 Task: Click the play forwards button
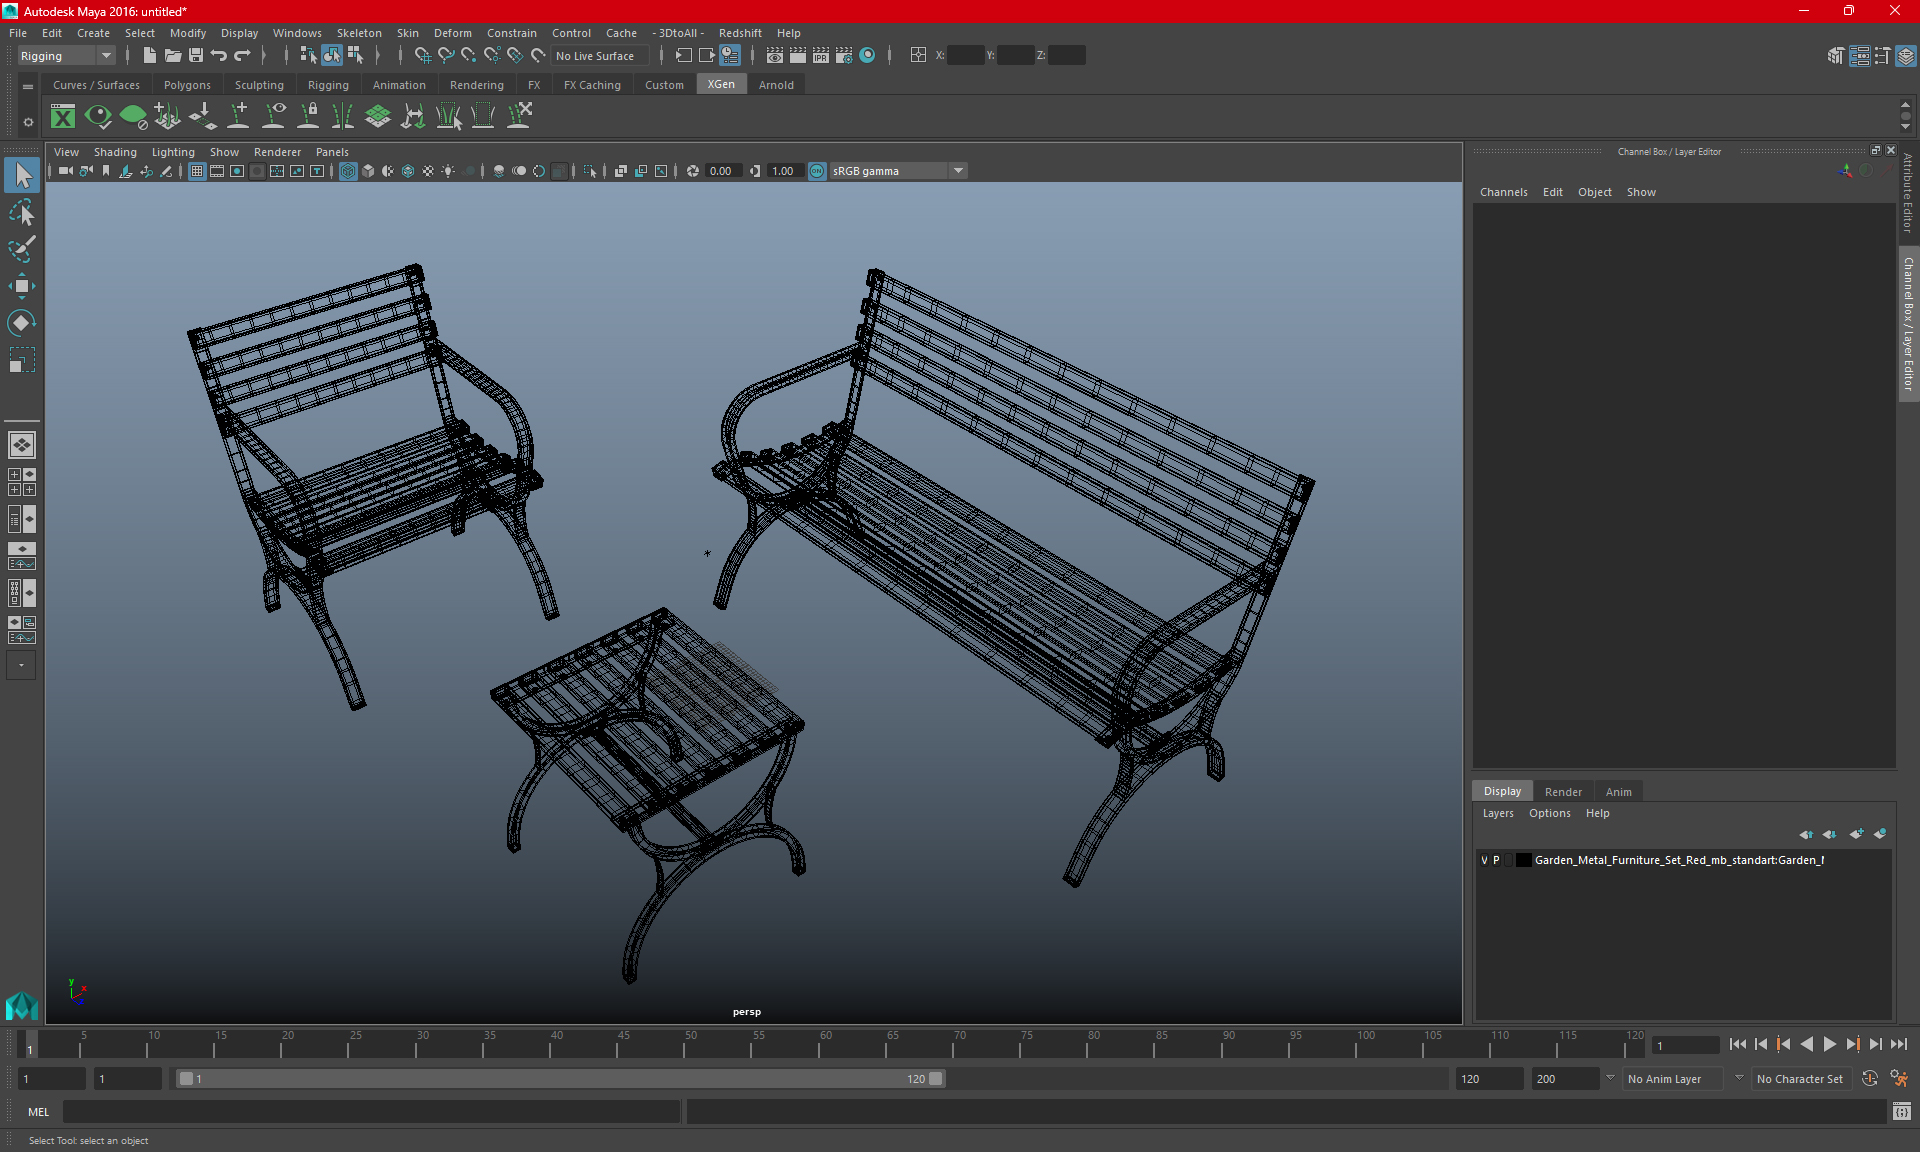[x=1829, y=1044]
